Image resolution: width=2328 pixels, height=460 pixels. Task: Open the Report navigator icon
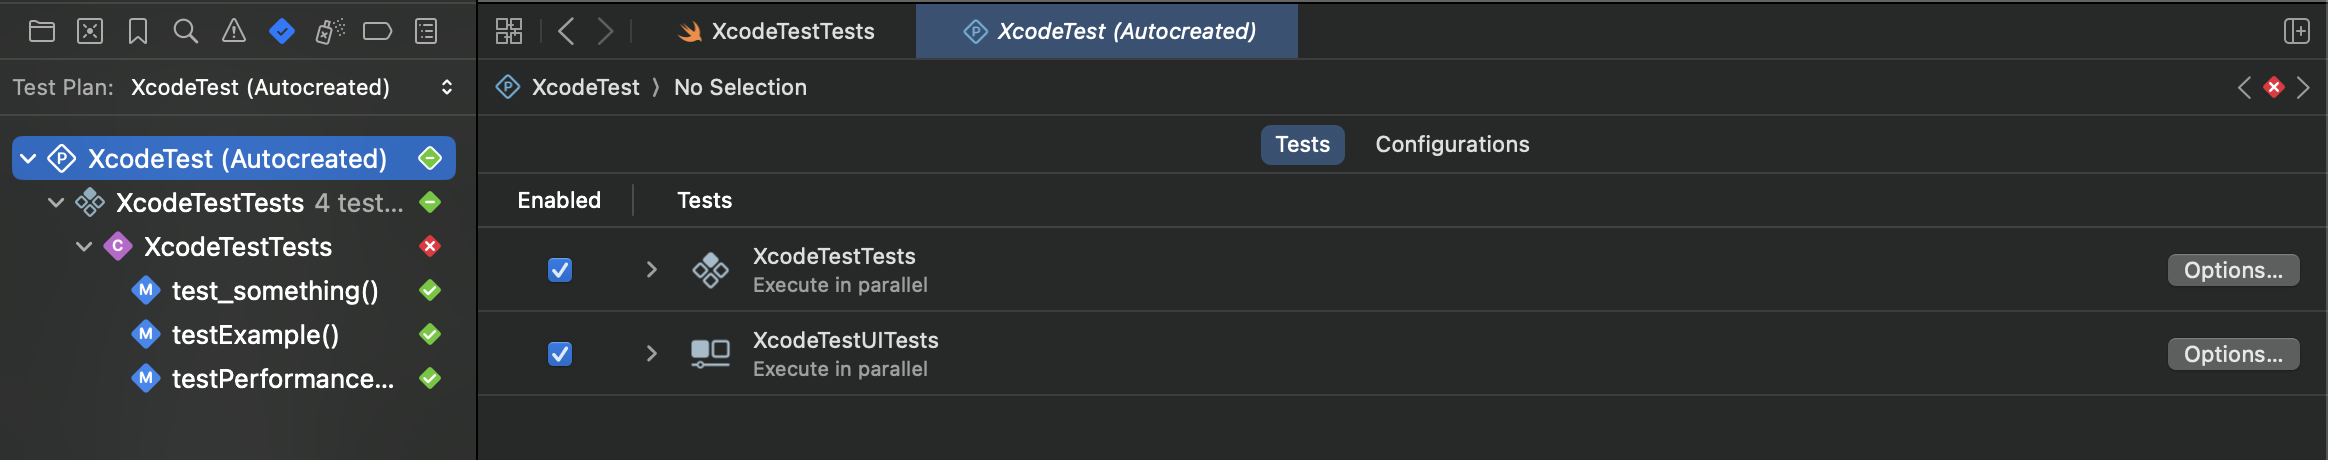coord(426,31)
